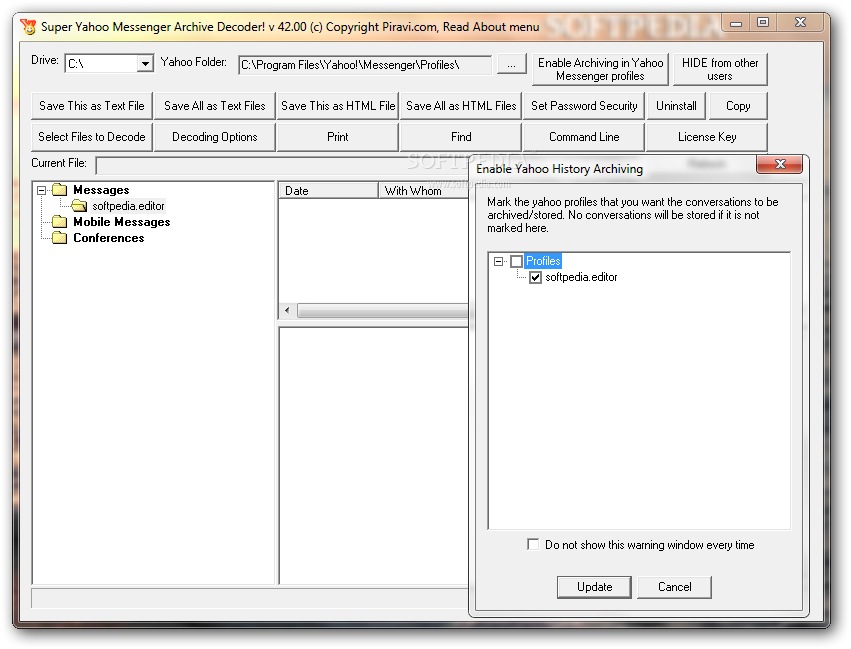Open Decoding Options
This screenshot has width=851, height=649.
tap(215, 137)
